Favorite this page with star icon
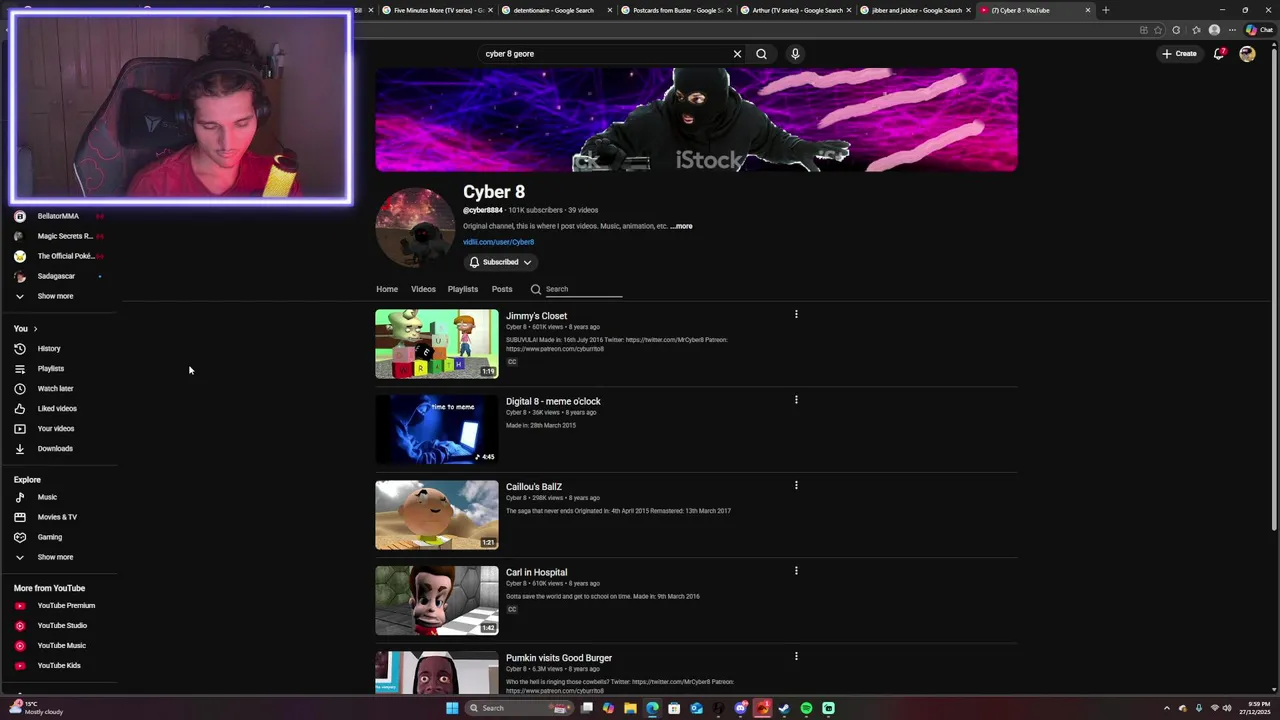 click(x=1159, y=30)
